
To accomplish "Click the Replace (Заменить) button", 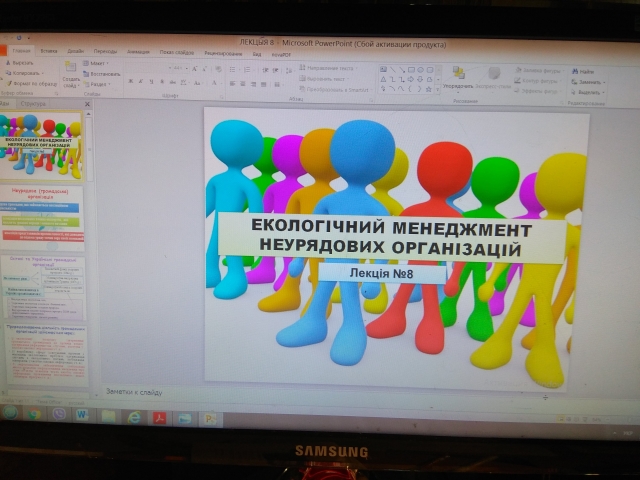I will pos(588,82).
